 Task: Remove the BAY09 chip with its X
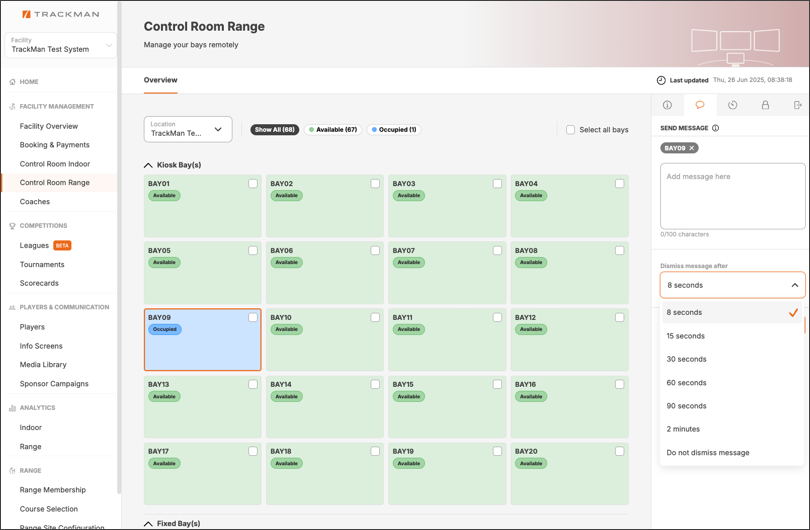coord(692,148)
